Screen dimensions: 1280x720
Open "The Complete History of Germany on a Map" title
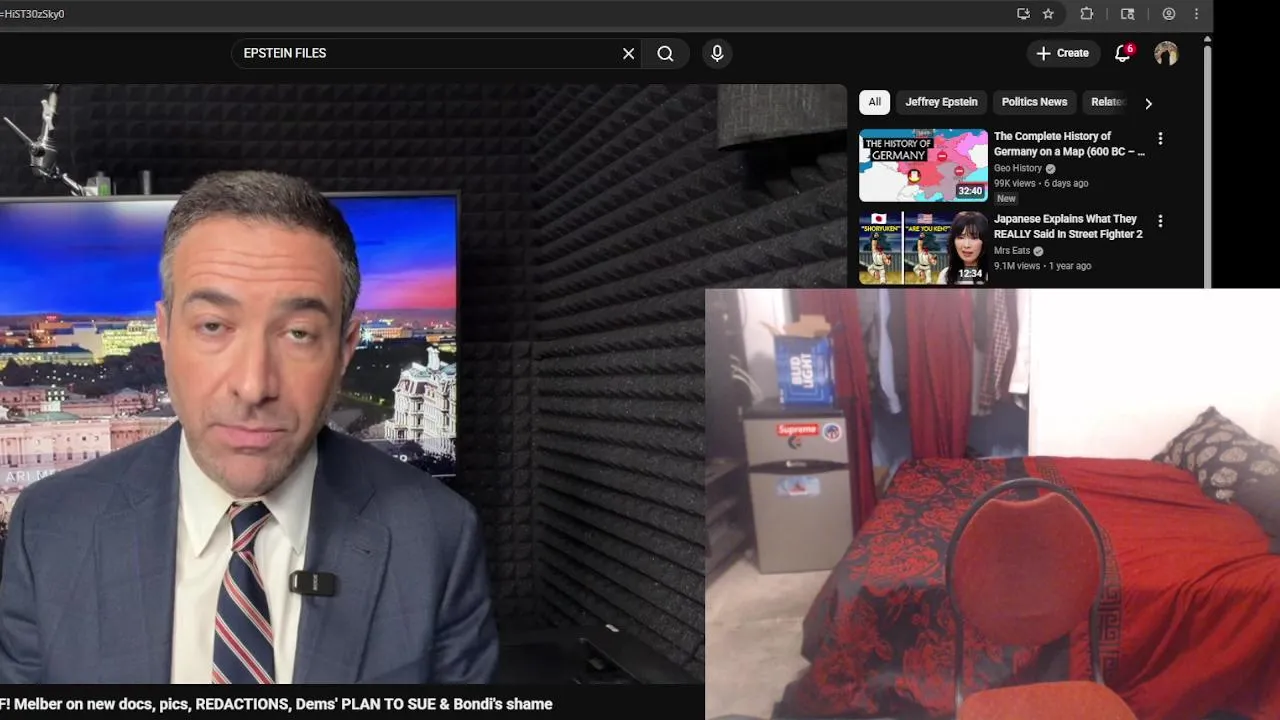click(1069, 144)
